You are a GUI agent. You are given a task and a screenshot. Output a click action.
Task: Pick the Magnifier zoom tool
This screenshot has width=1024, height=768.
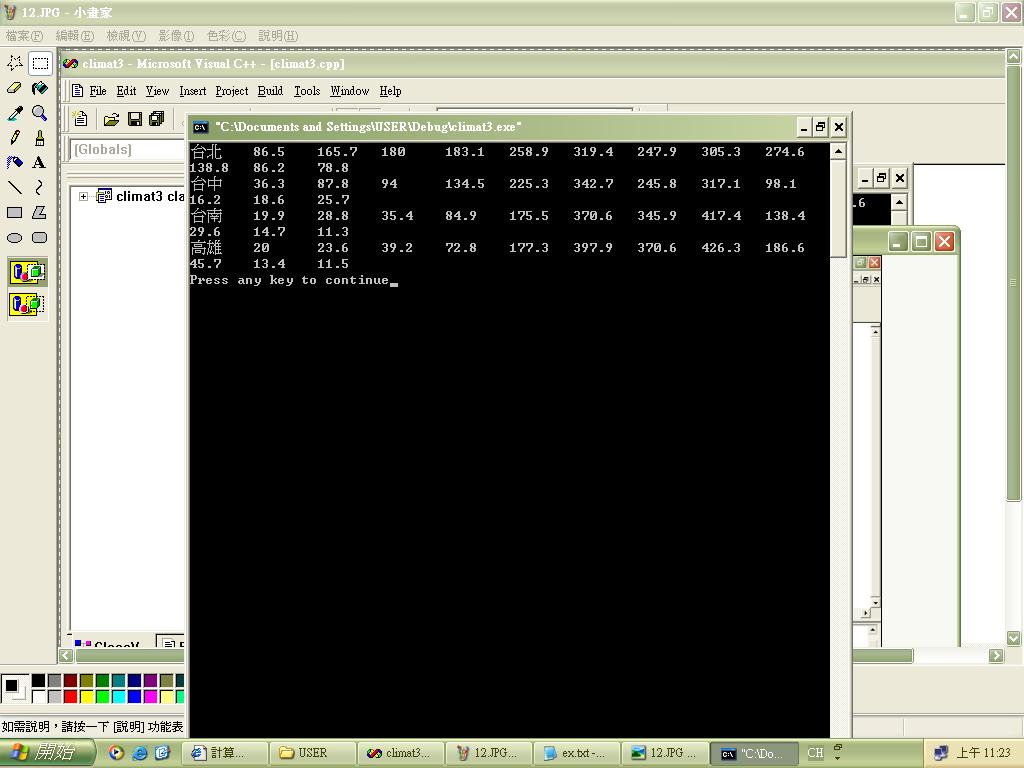click(39, 113)
